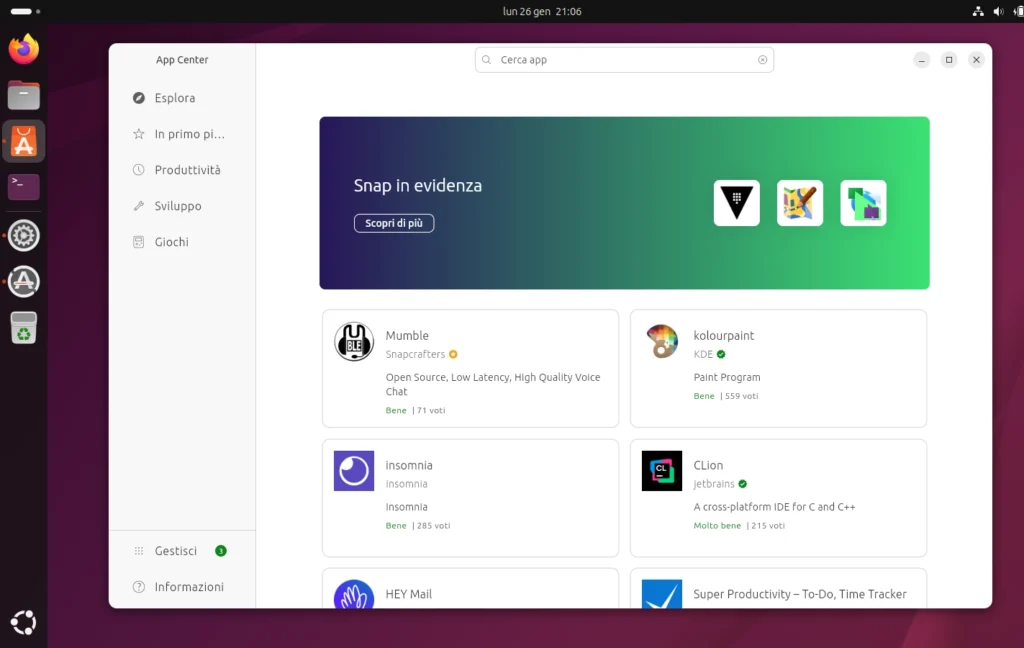The image size is (1024, 648).
Task: Open the HEY Mail app icon
Action: coord(353,594)
